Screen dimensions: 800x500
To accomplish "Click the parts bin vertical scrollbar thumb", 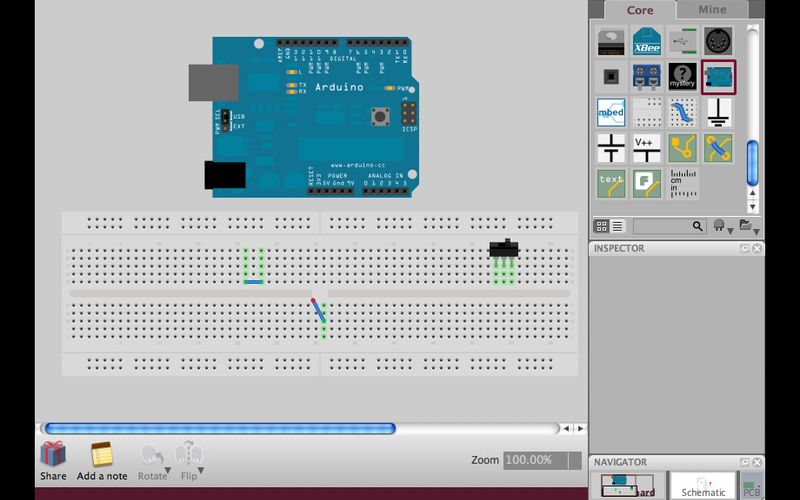I will (753, 163).
